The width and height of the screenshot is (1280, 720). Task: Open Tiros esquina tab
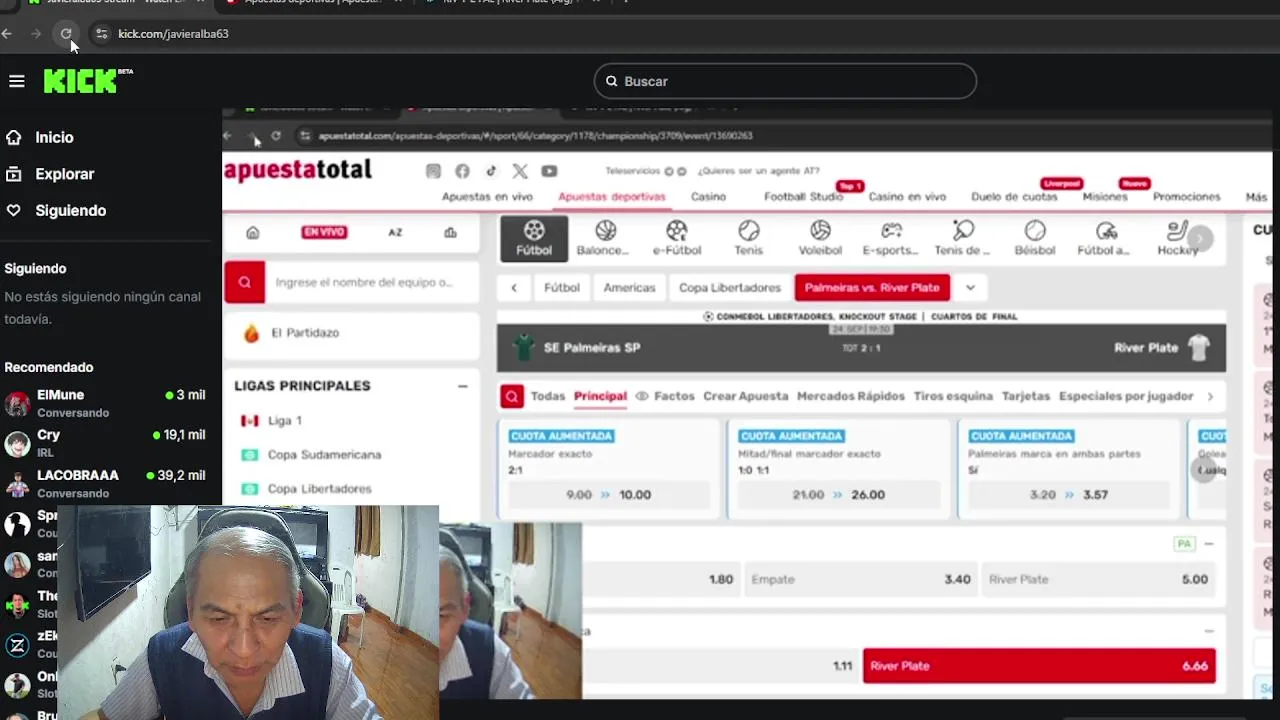coord(953,397)
